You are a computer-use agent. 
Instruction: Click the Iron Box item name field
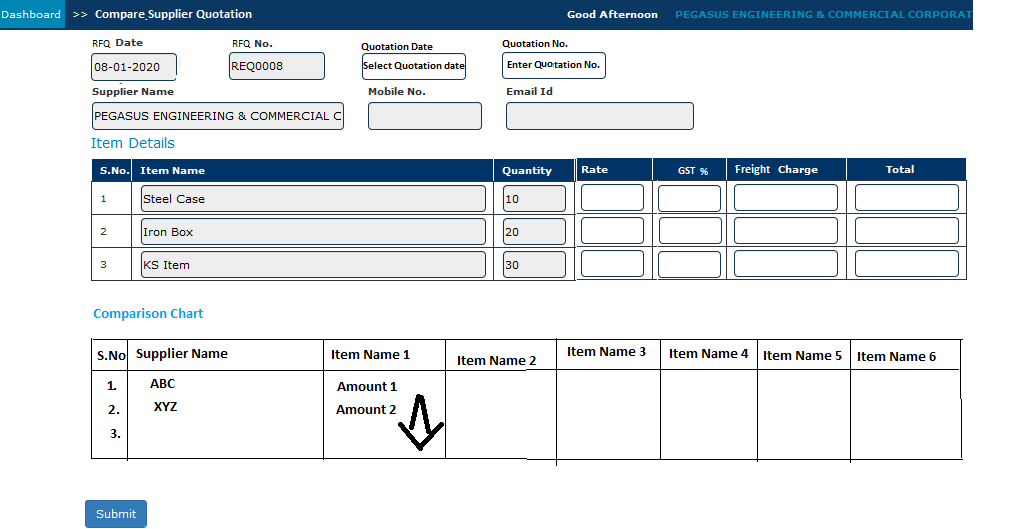click(x=313, y=232)
